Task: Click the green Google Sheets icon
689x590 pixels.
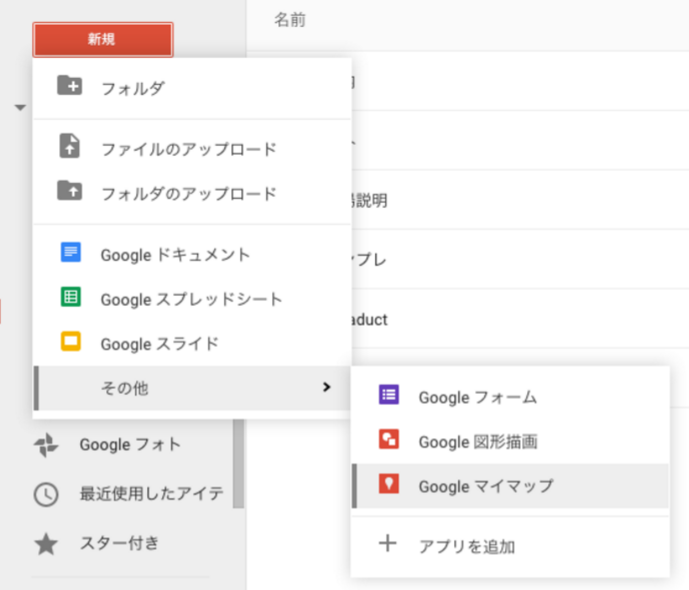Action: pyautogui.click(x=70, y=297)
